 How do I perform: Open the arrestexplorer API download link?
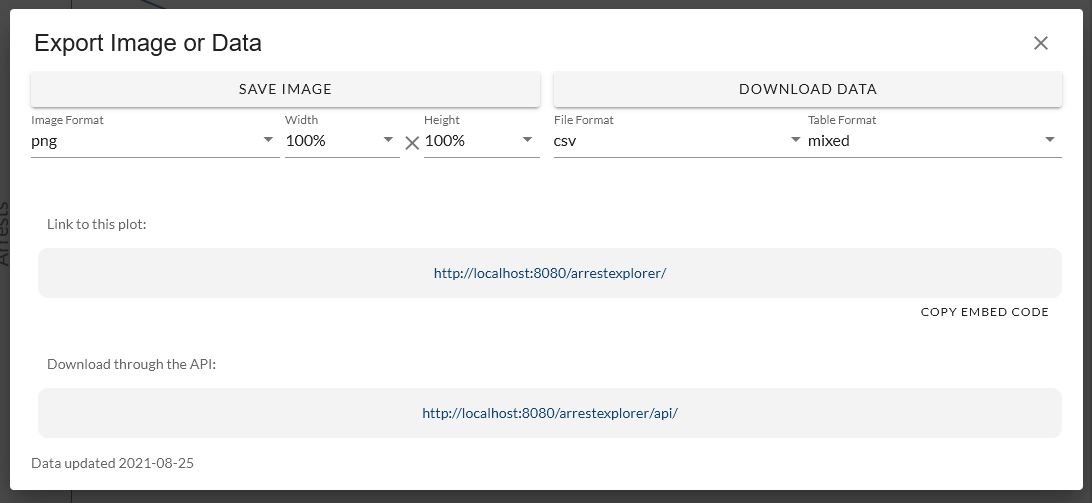pyautogui.click(x=549, y=413)
